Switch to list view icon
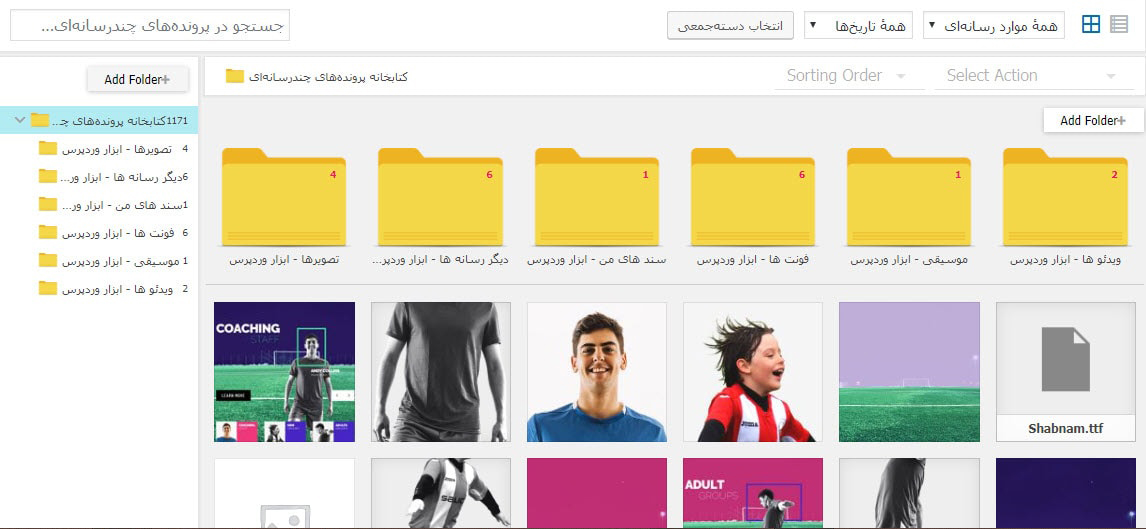This screenshot has height=529, width=1146. point(1119,25)
